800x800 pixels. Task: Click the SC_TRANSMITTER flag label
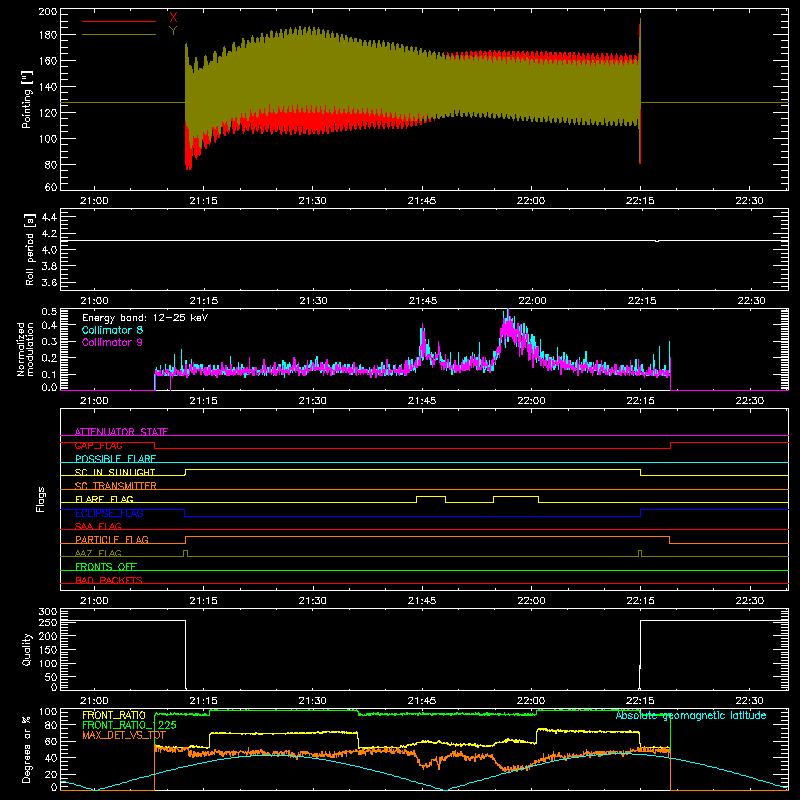tap(115, 486)
